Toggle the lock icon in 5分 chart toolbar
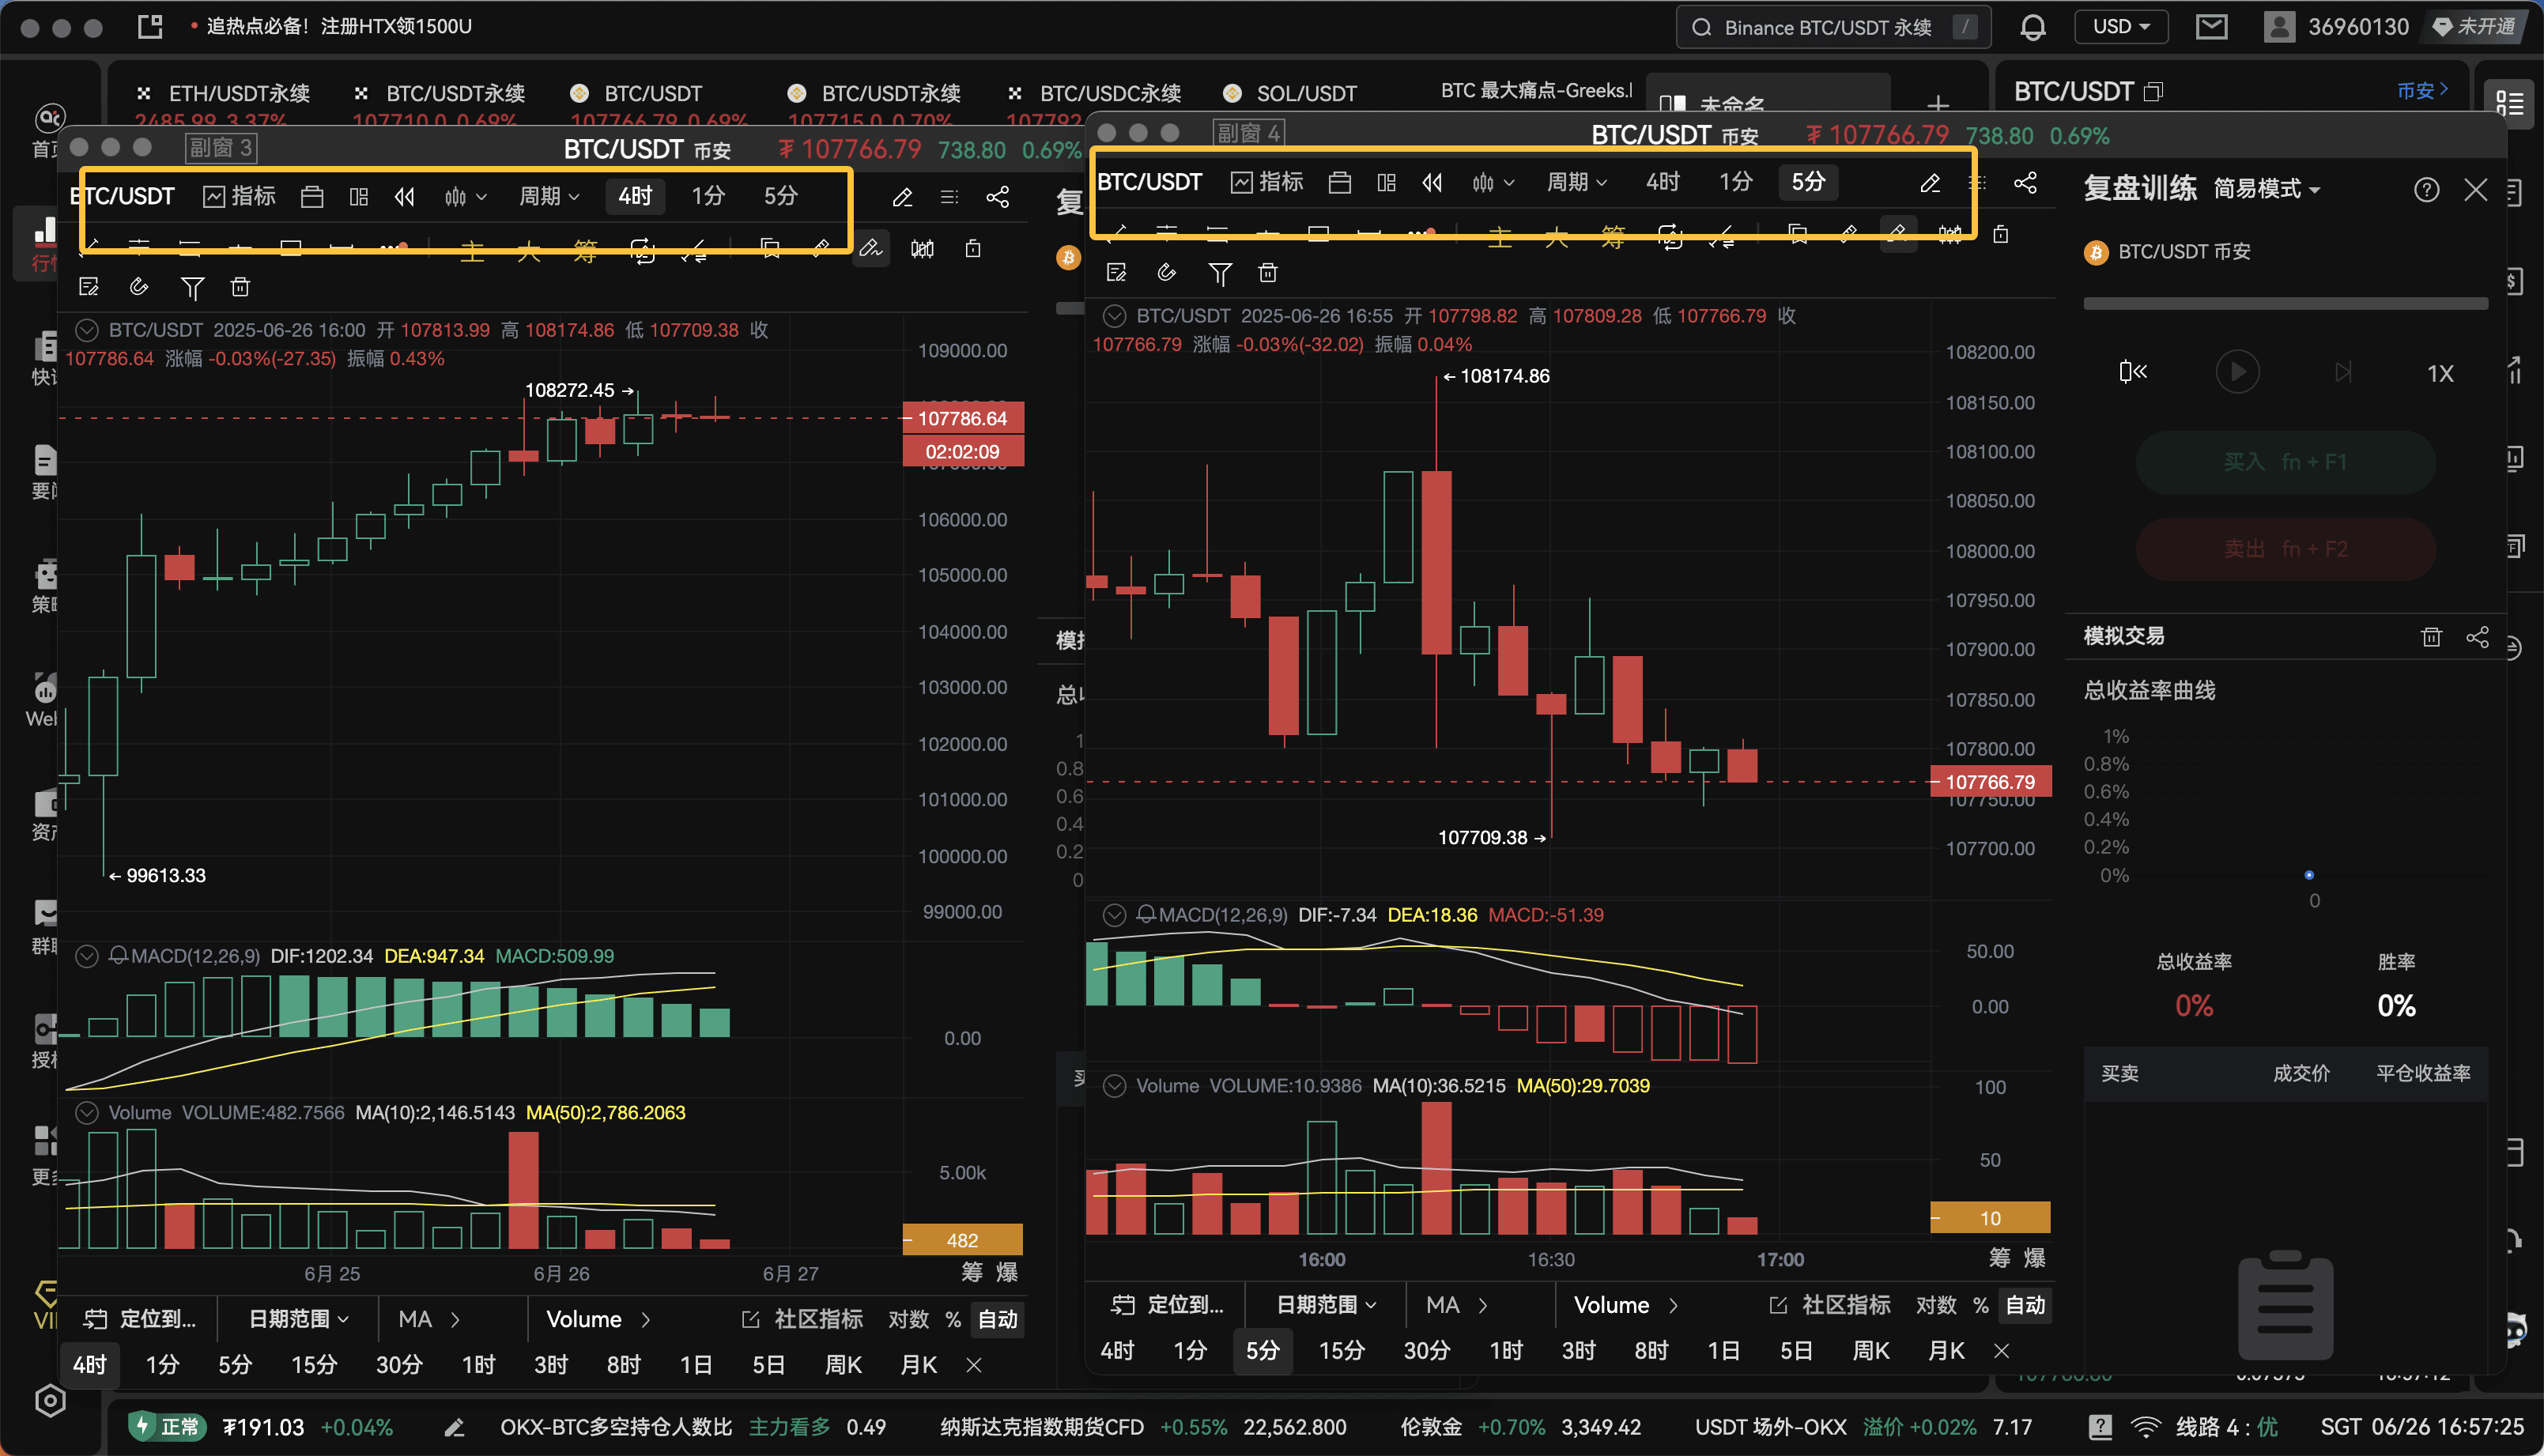Viewport: 2544px width, 1456px height. point(2000,234)
